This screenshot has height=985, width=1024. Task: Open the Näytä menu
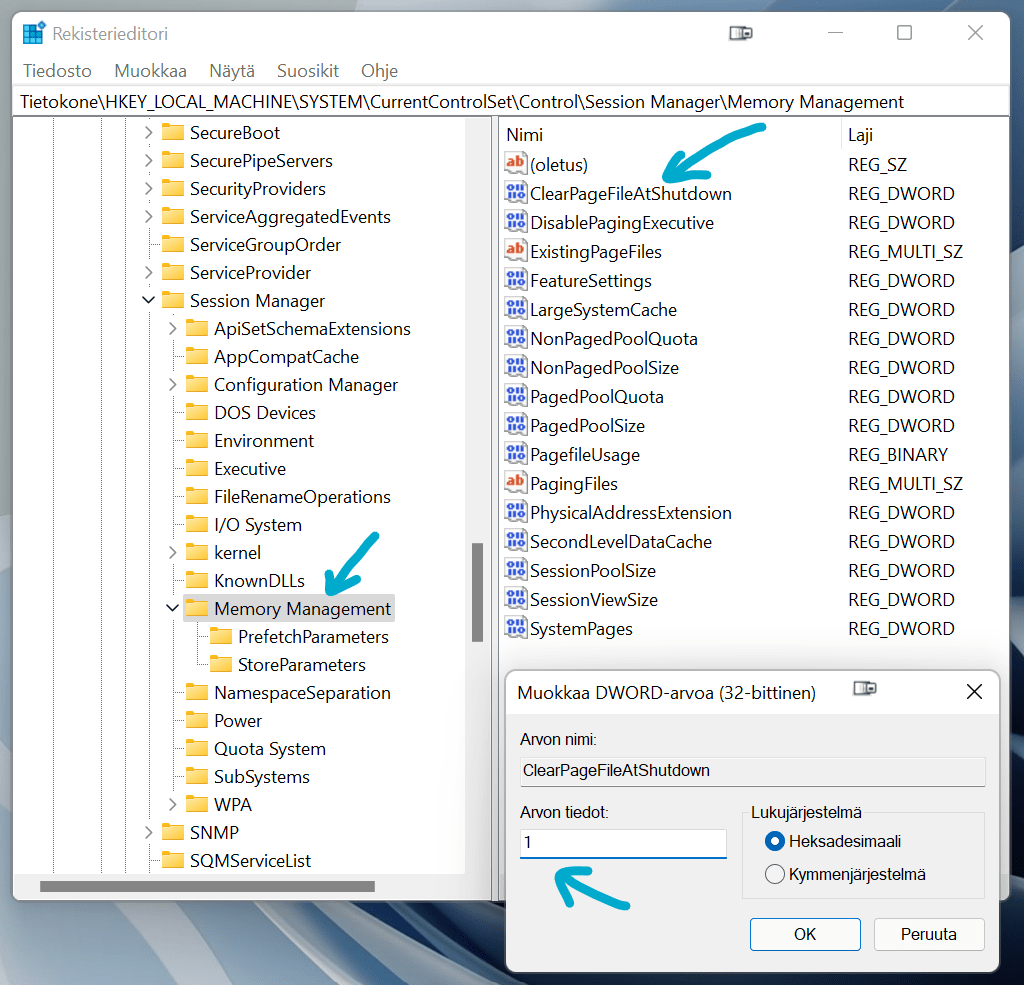click(x=232, y=71)
